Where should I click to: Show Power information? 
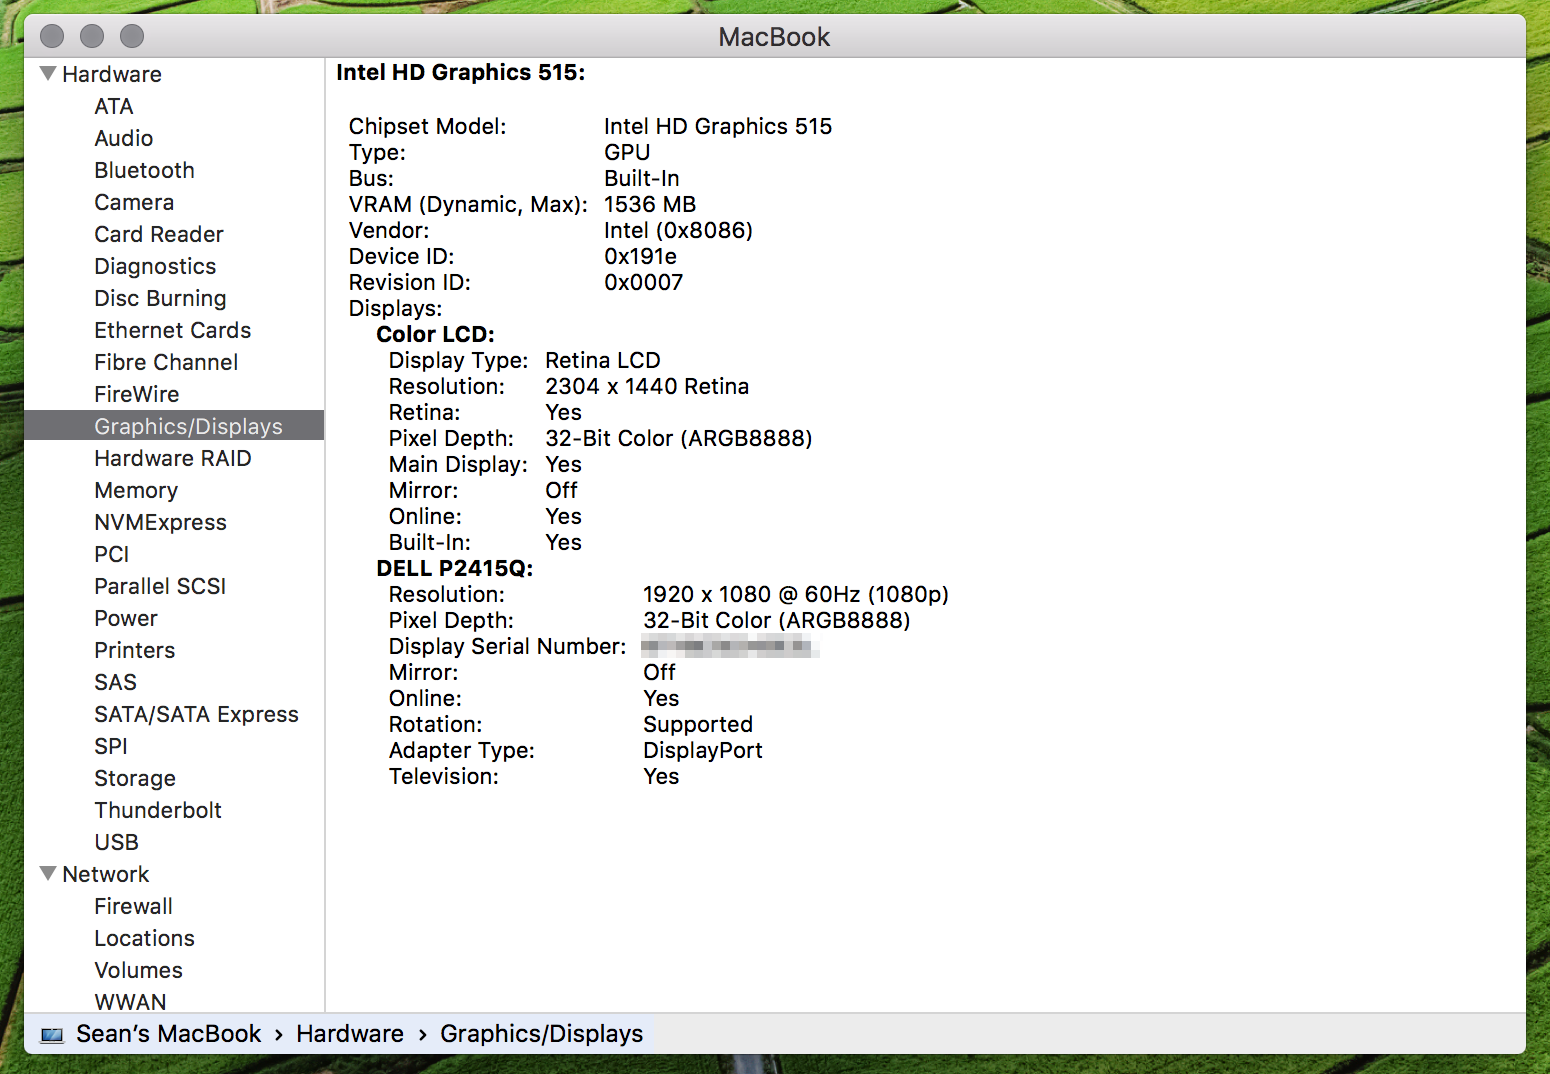pos(126,618)
